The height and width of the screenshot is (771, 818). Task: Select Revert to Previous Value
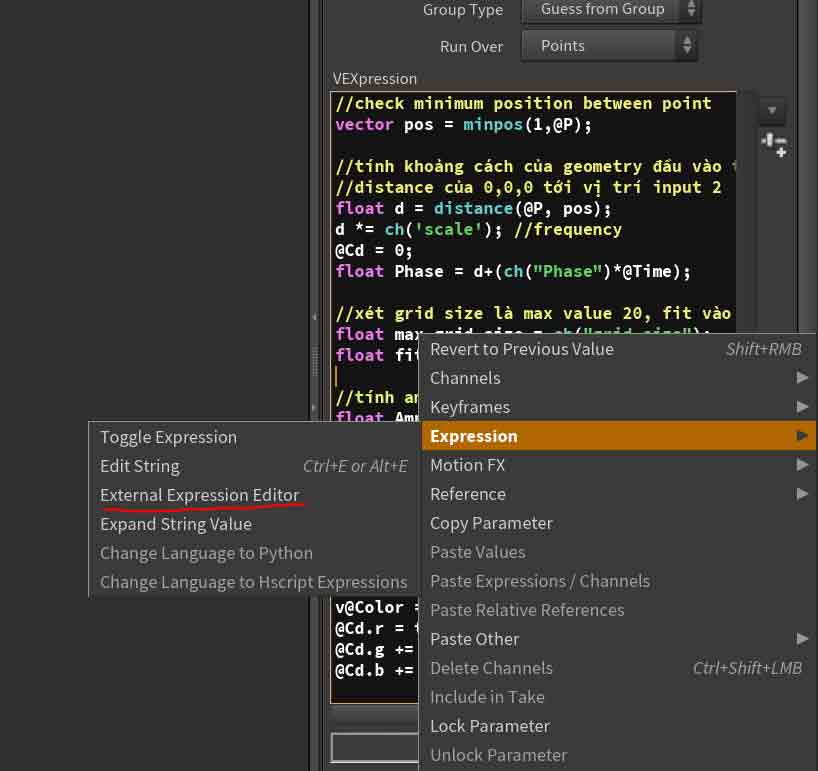(618, 349)
